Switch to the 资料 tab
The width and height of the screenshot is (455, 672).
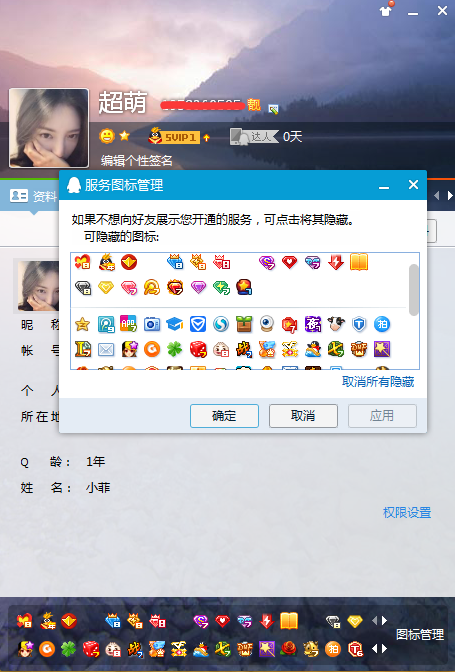(33, 196)
